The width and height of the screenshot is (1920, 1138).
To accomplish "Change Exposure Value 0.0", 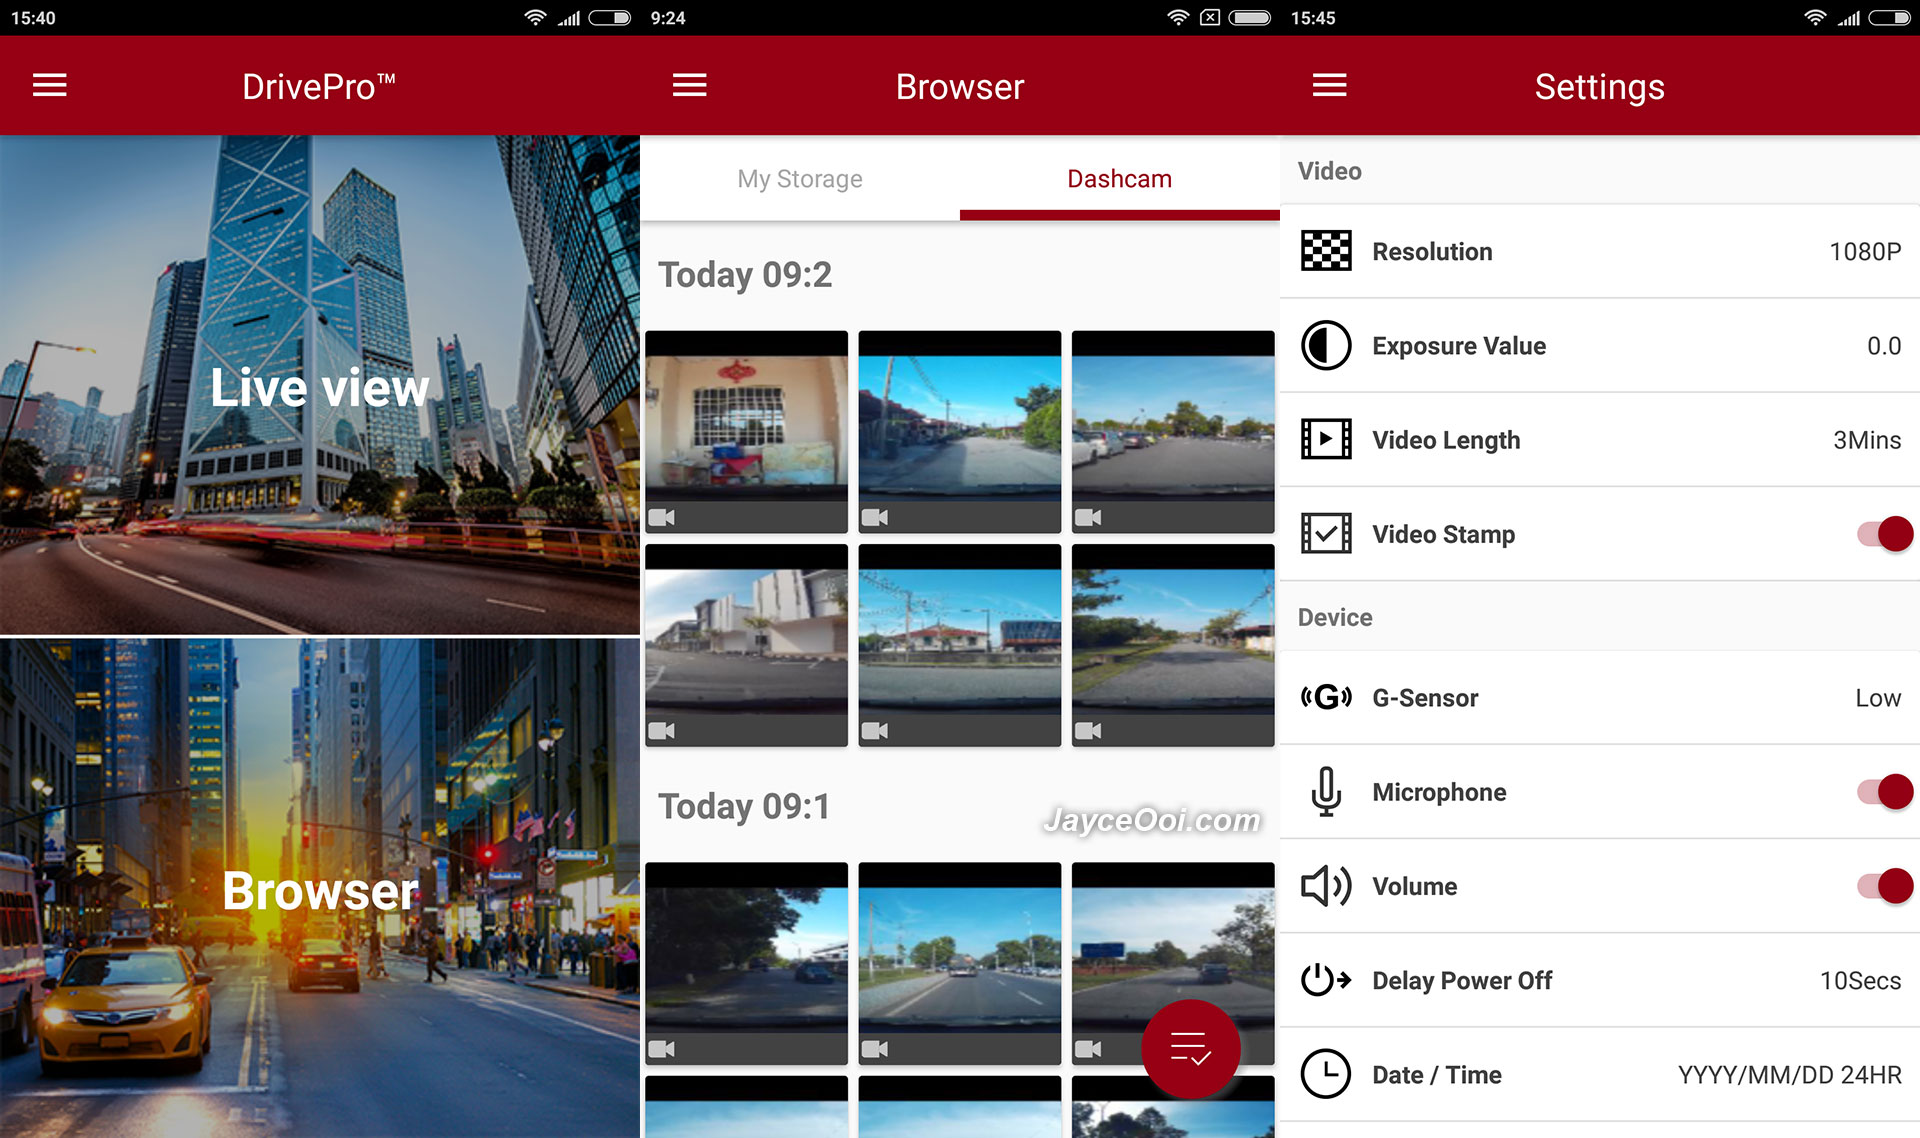I will coord(1884,346).
